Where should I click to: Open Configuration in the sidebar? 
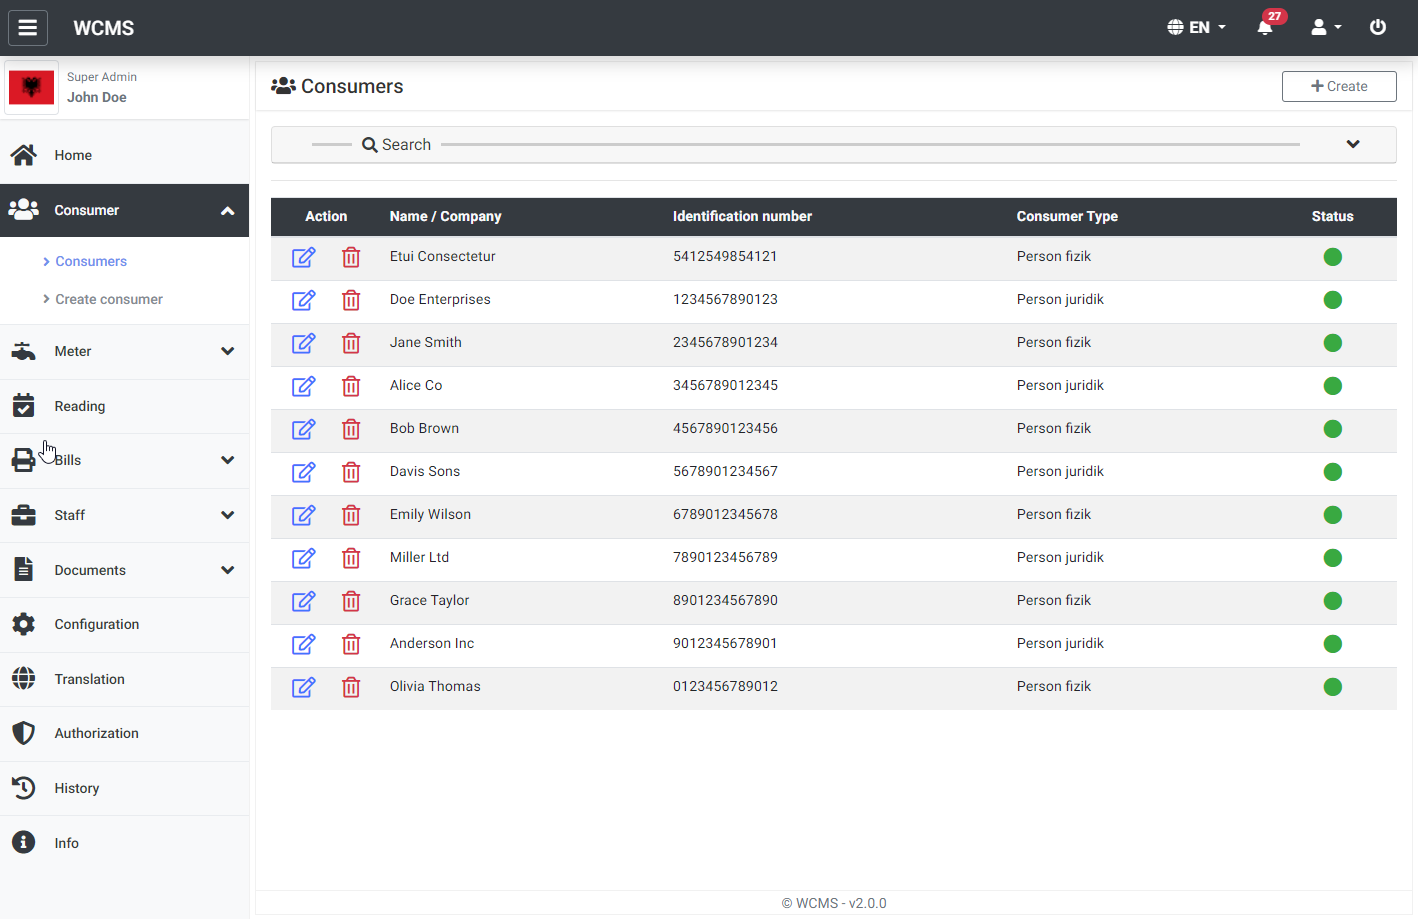(x=124, y=624)
